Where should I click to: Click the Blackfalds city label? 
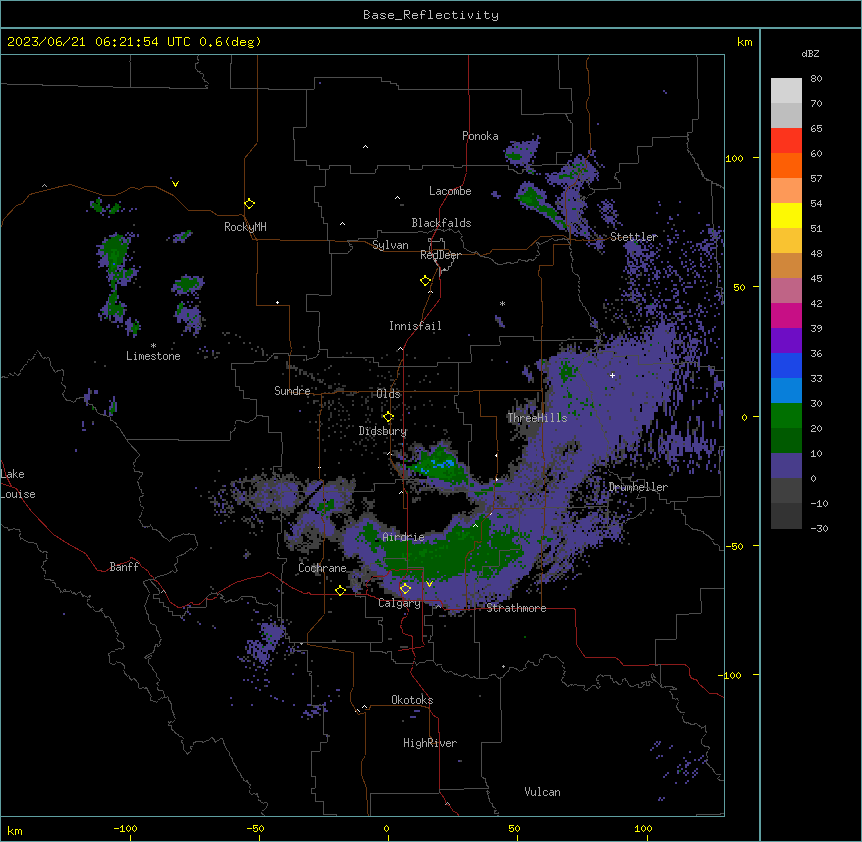point(441,223)
